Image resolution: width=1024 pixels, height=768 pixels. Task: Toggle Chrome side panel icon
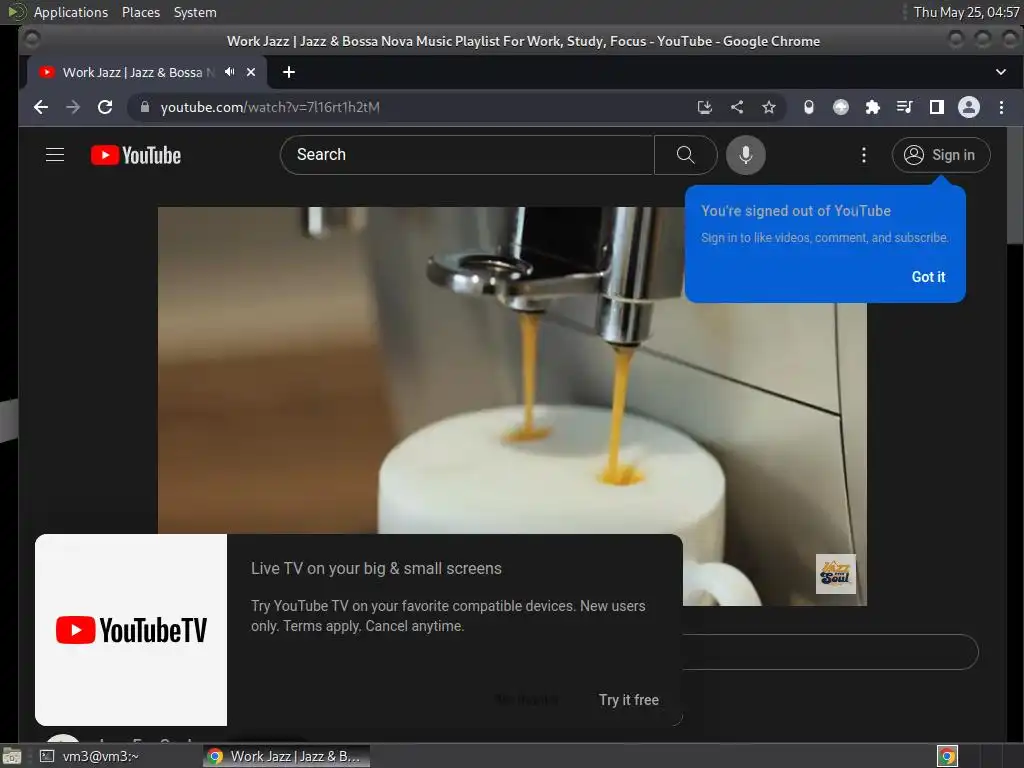pos(936,107)
